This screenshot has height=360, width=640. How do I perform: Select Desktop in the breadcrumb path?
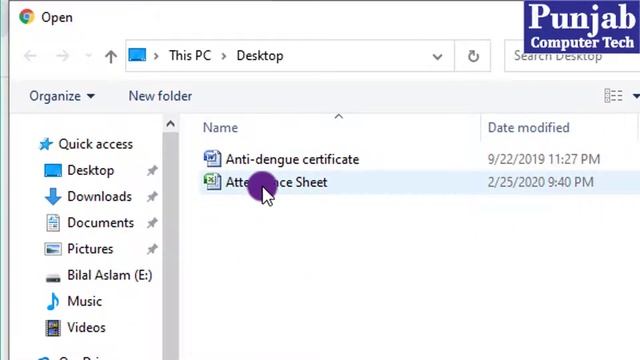point(260,56)
